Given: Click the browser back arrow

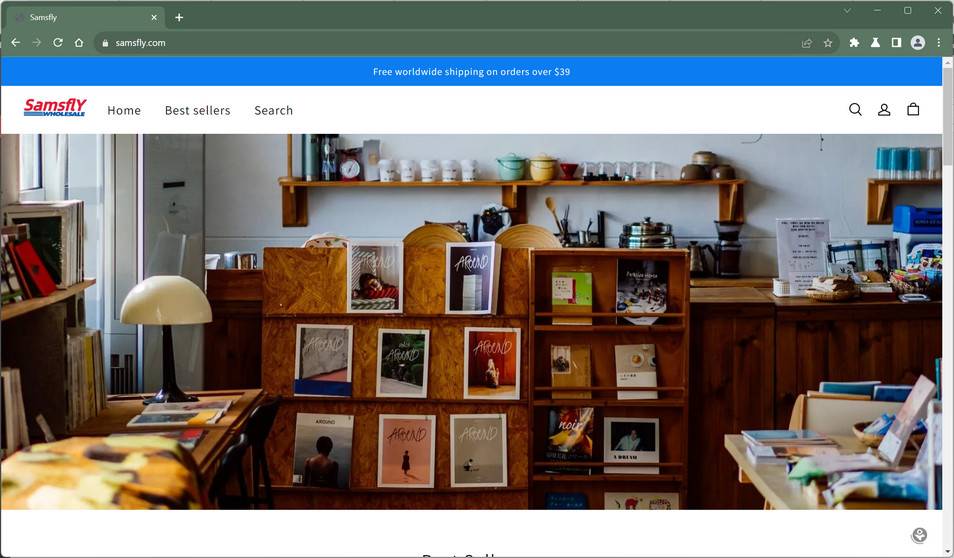Looking at the screenshot, I should pyautogui.click(x=16, y=43).
